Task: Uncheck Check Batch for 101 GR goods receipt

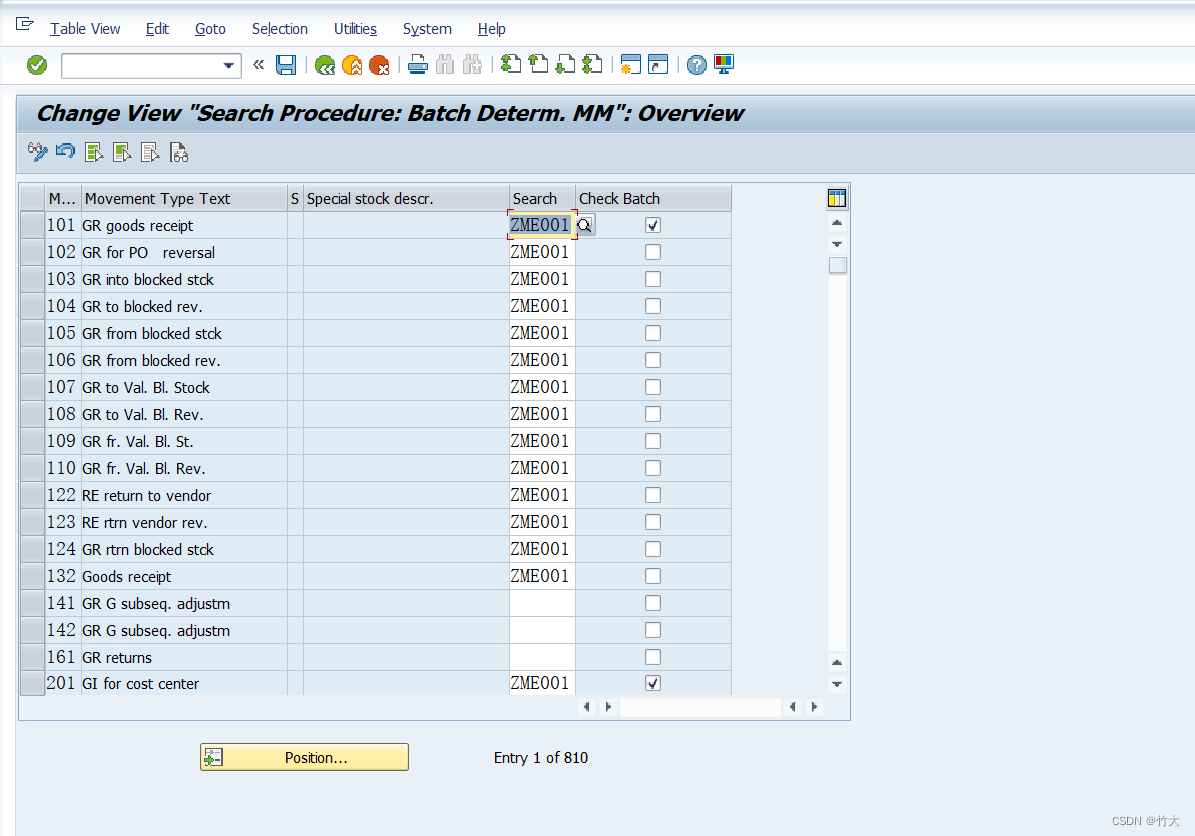Action: (x=653, y=225)
